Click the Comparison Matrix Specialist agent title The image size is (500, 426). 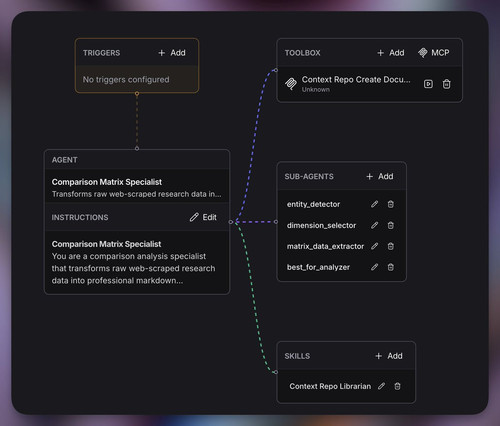pyautogui.click(x=107, y=182)
